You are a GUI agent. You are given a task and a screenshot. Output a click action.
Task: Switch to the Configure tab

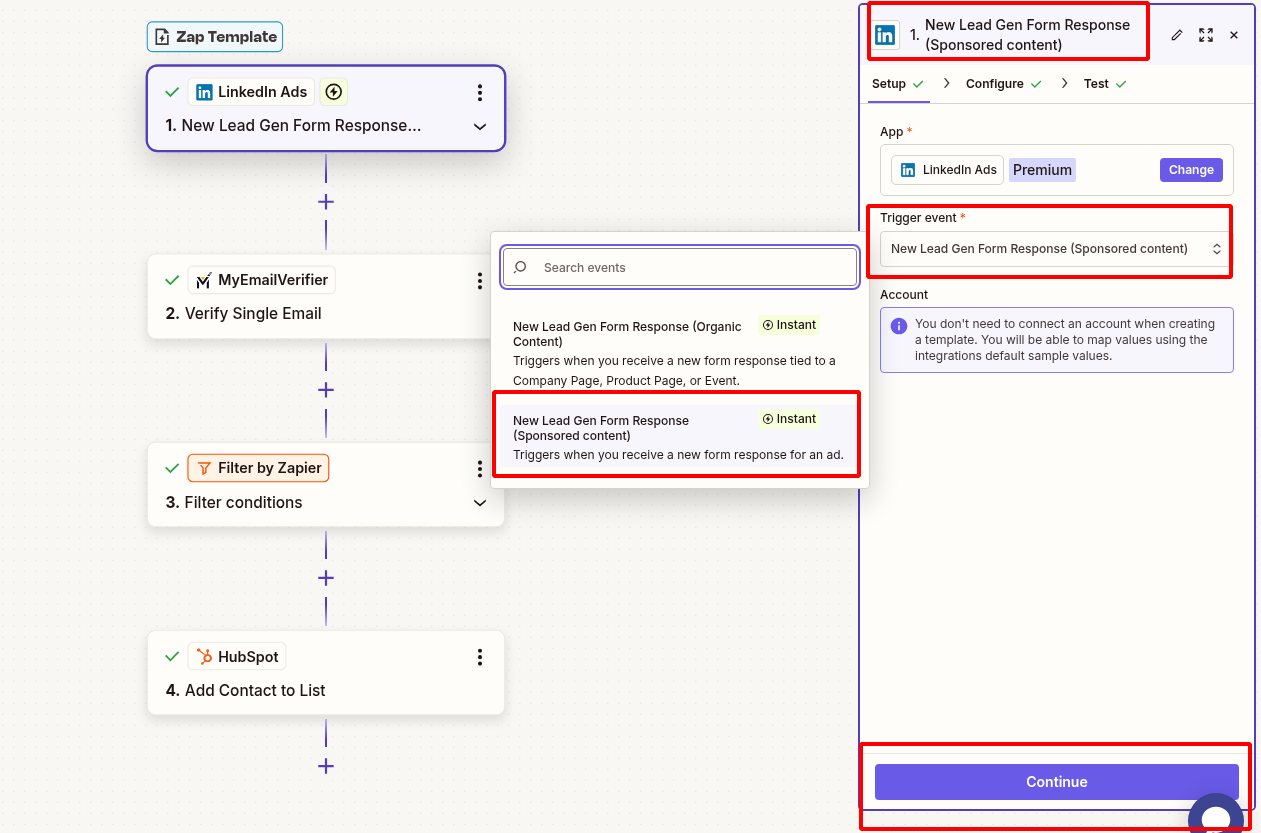(x=995, y=84)
